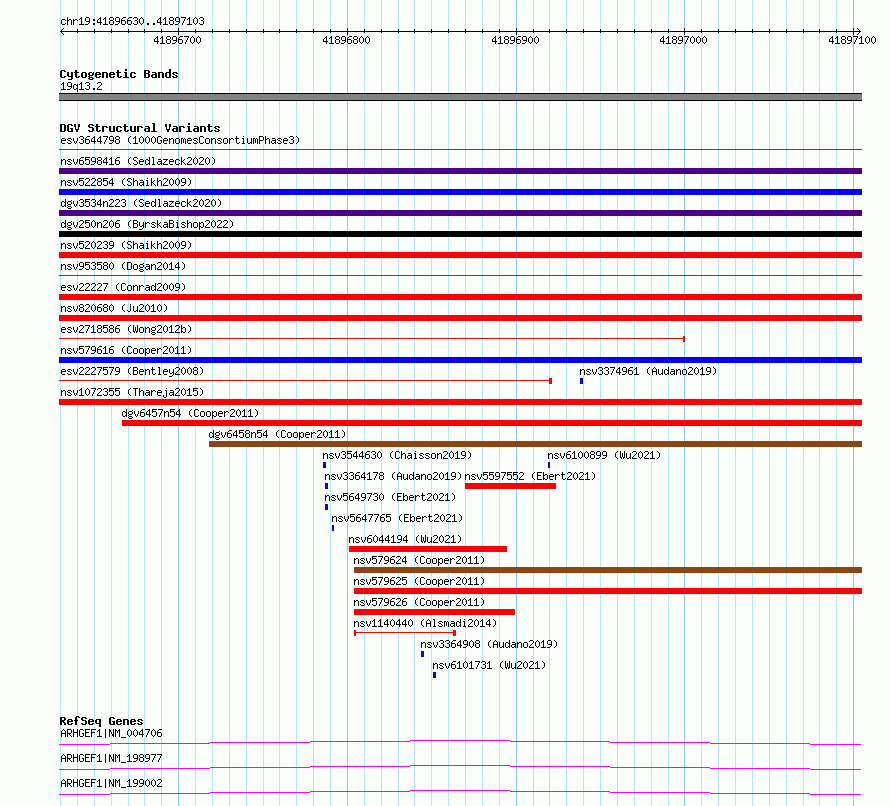Select the RefSeq Genes track title
Screen dimensions: 890x806
coord(101,721)
